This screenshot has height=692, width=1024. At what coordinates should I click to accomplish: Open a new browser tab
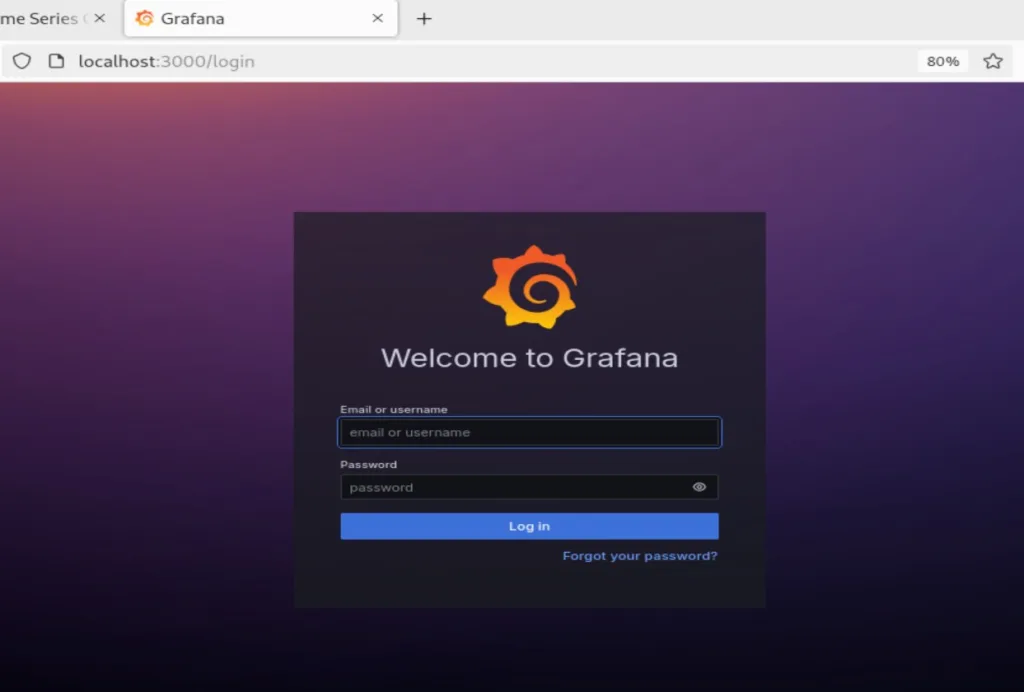(424, 19)
